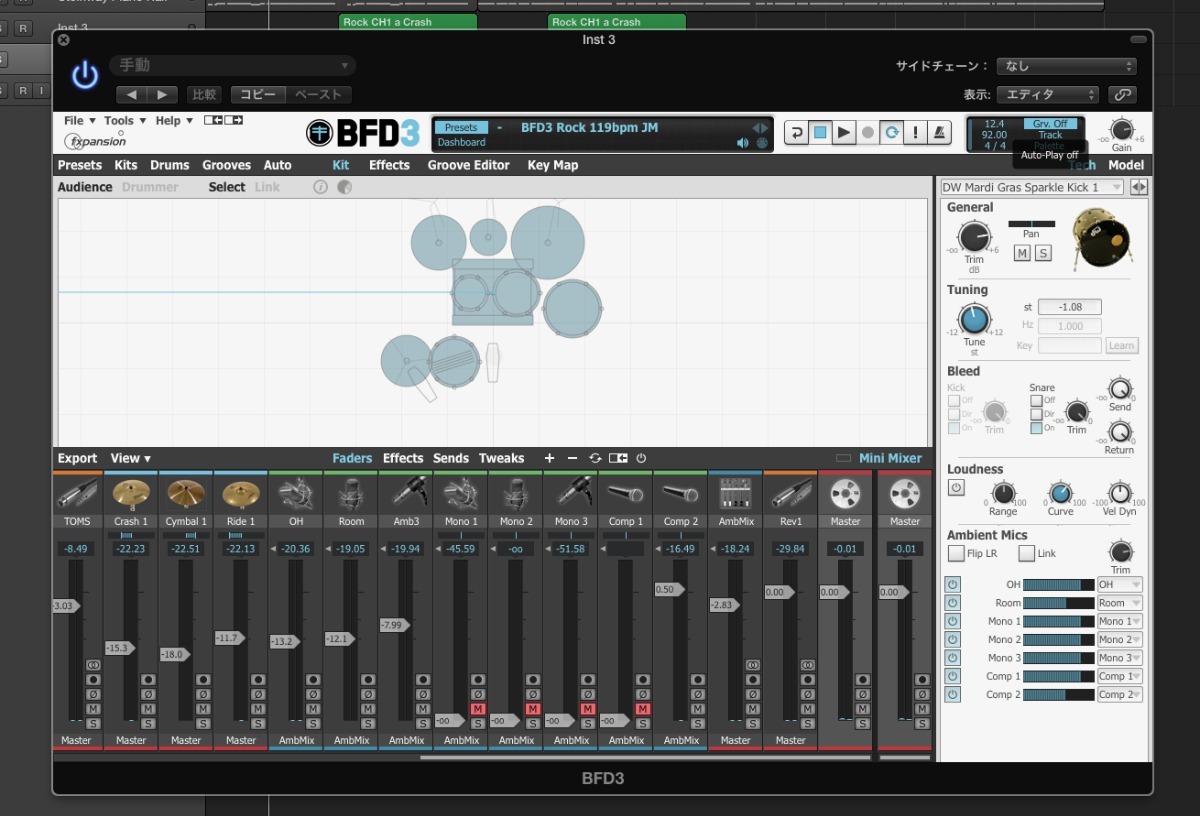
Task: Click the MIDI connector icon in preset display
Action: tap(762, 143)
